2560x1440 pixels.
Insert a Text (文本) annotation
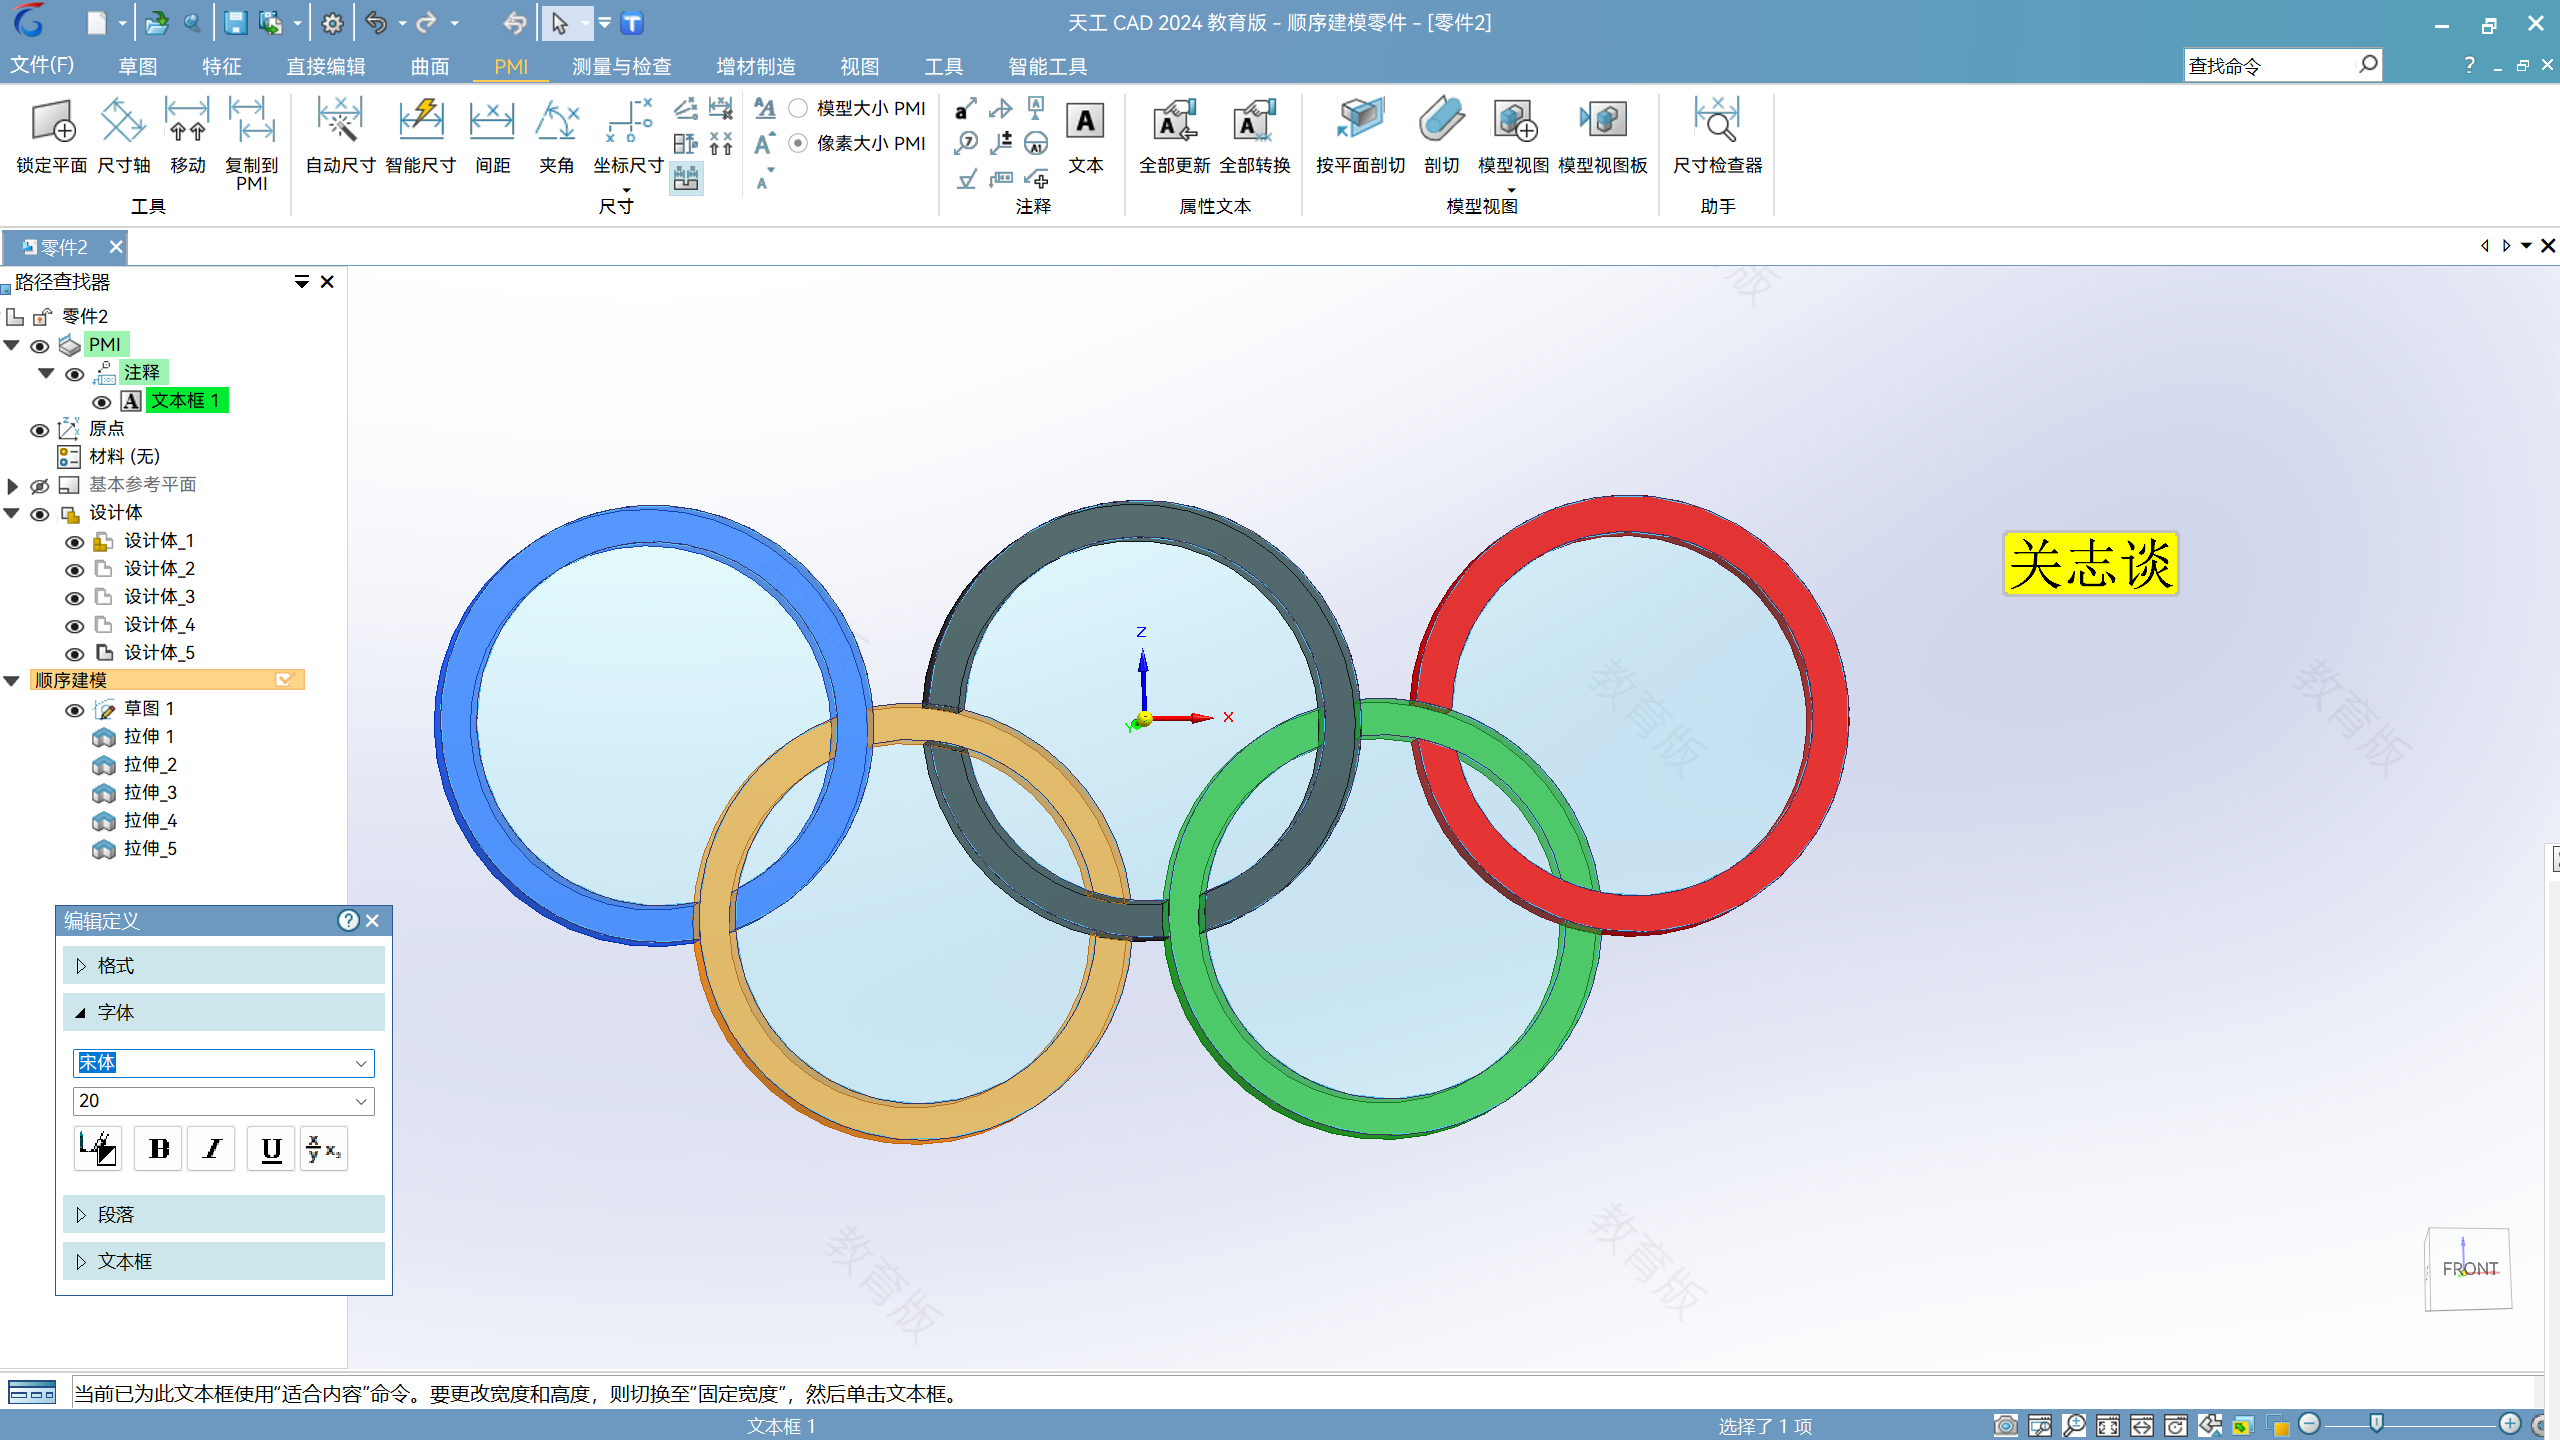pos(1085,137)
